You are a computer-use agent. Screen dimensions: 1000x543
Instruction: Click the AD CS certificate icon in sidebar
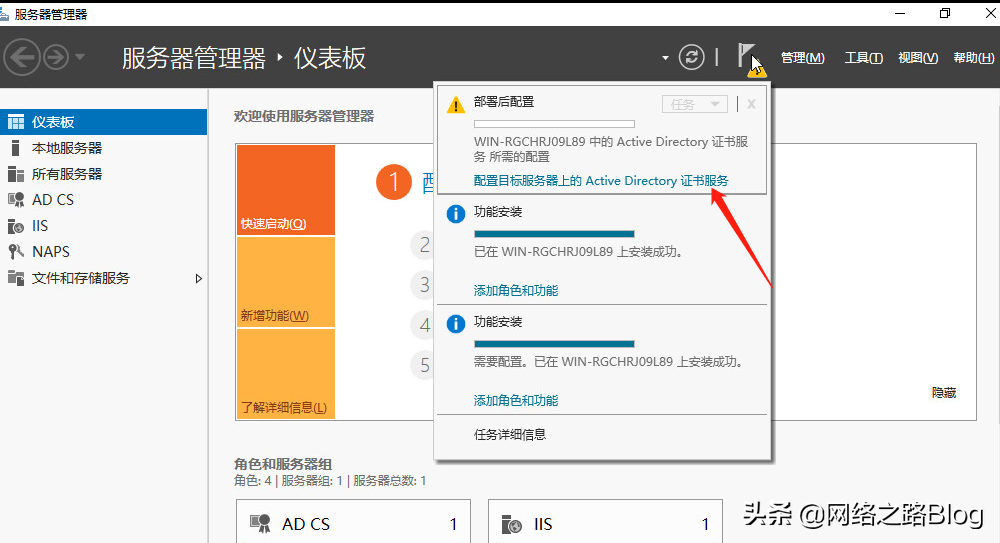coord(16,200)
